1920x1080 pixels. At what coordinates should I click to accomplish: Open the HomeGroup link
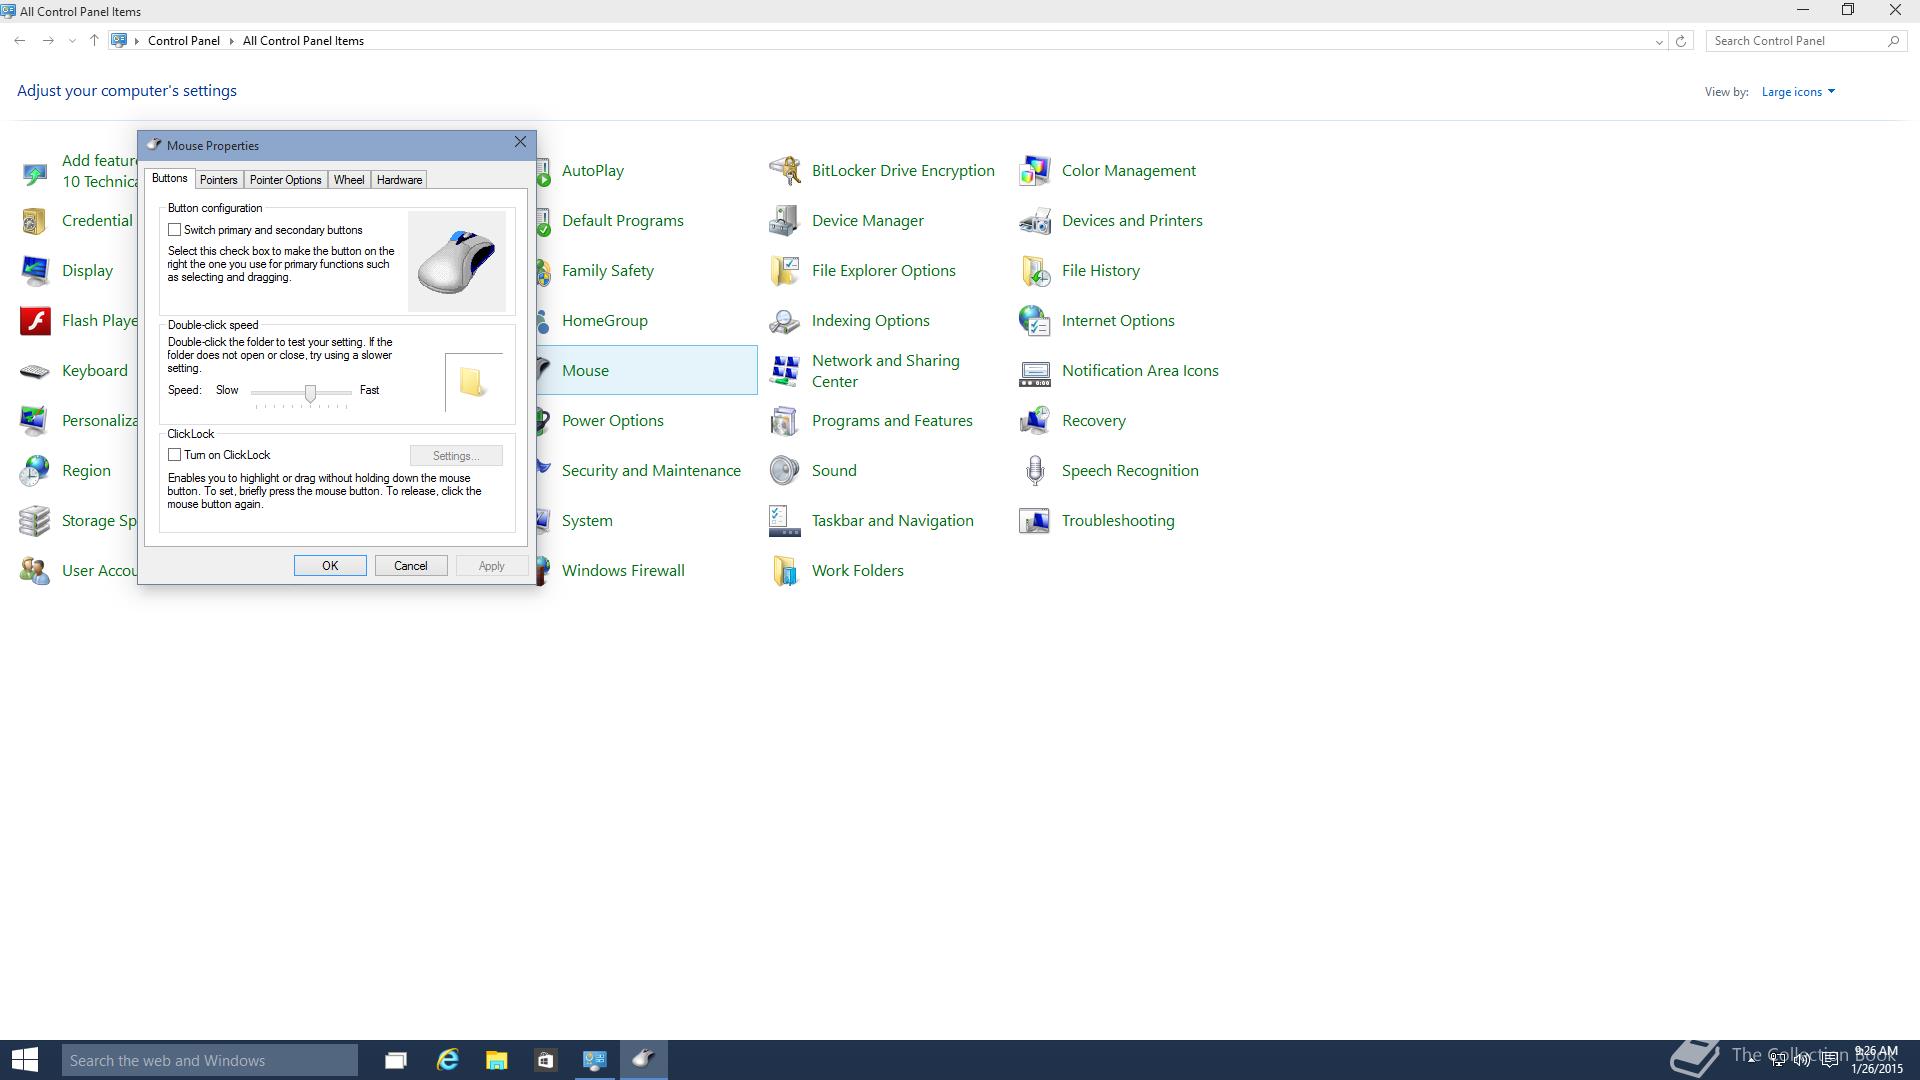(x=605, y=321)
